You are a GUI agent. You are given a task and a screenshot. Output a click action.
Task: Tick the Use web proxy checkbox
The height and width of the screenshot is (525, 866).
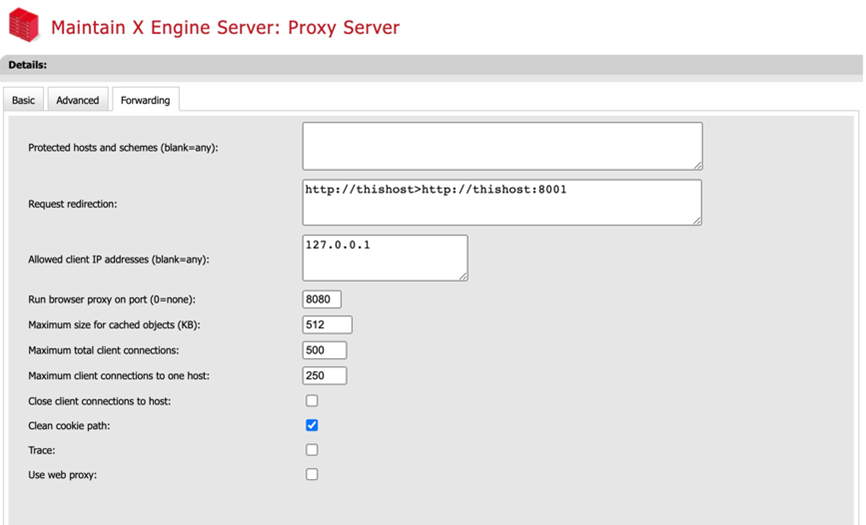312,475
